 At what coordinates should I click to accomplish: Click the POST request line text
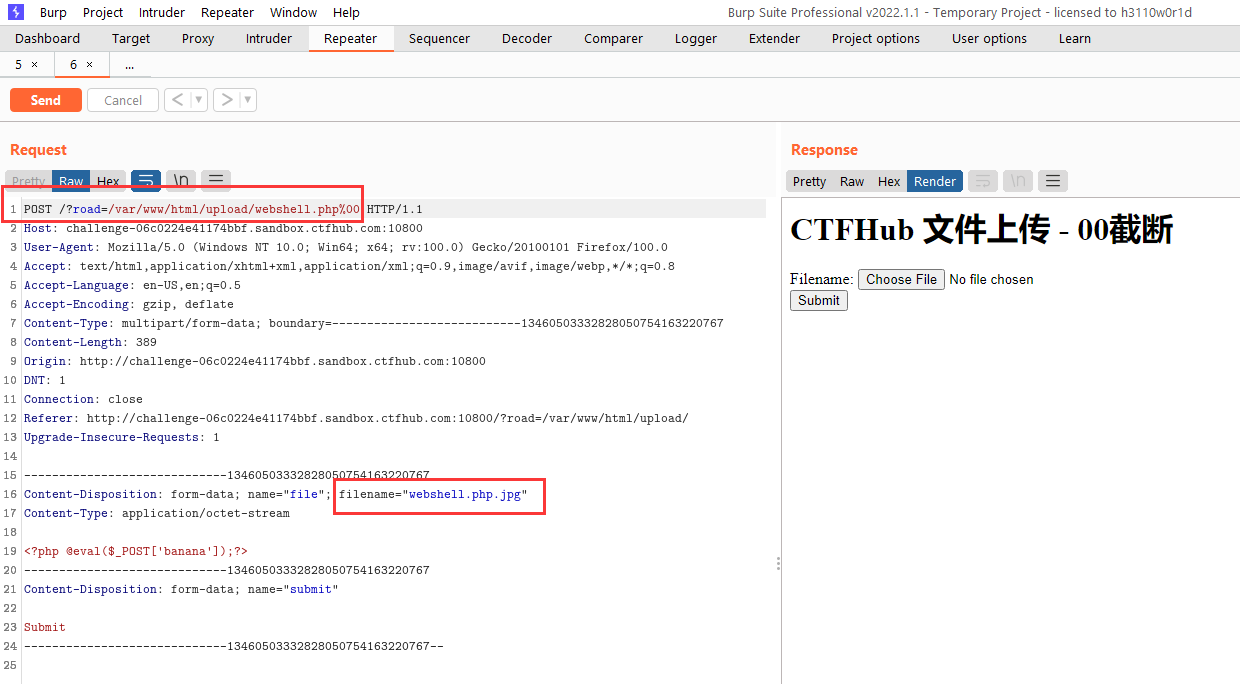click(223, 209)
